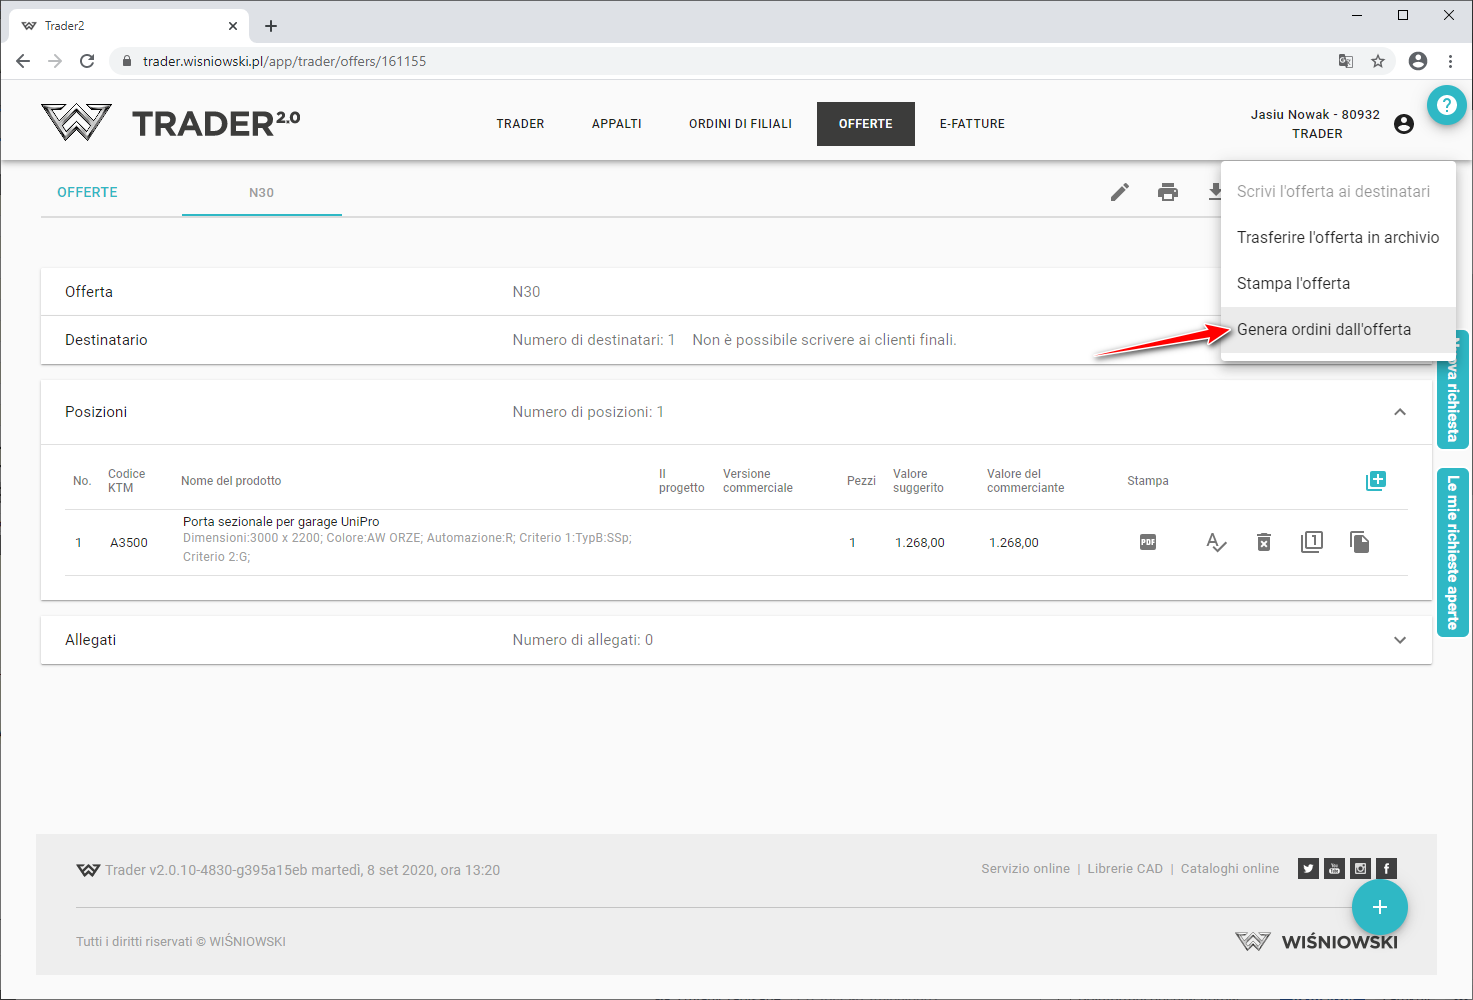
Task: Click the copy position icon in row
Action: click(x=1359, y=542)
